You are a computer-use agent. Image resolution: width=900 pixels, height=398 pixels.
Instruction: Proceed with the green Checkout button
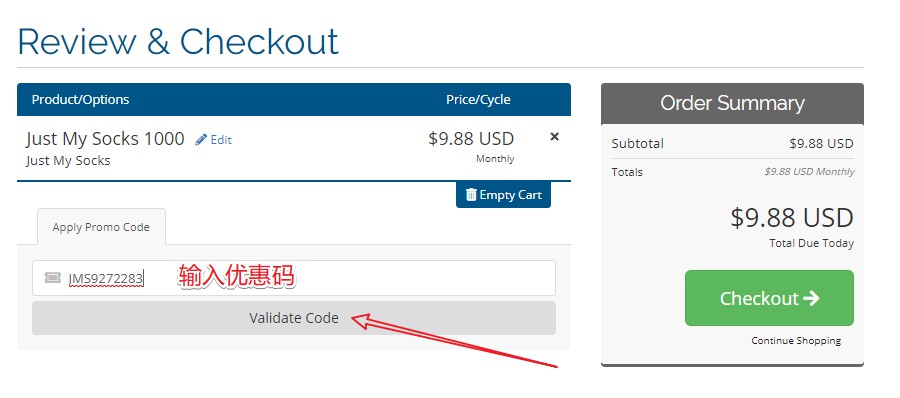769,298
